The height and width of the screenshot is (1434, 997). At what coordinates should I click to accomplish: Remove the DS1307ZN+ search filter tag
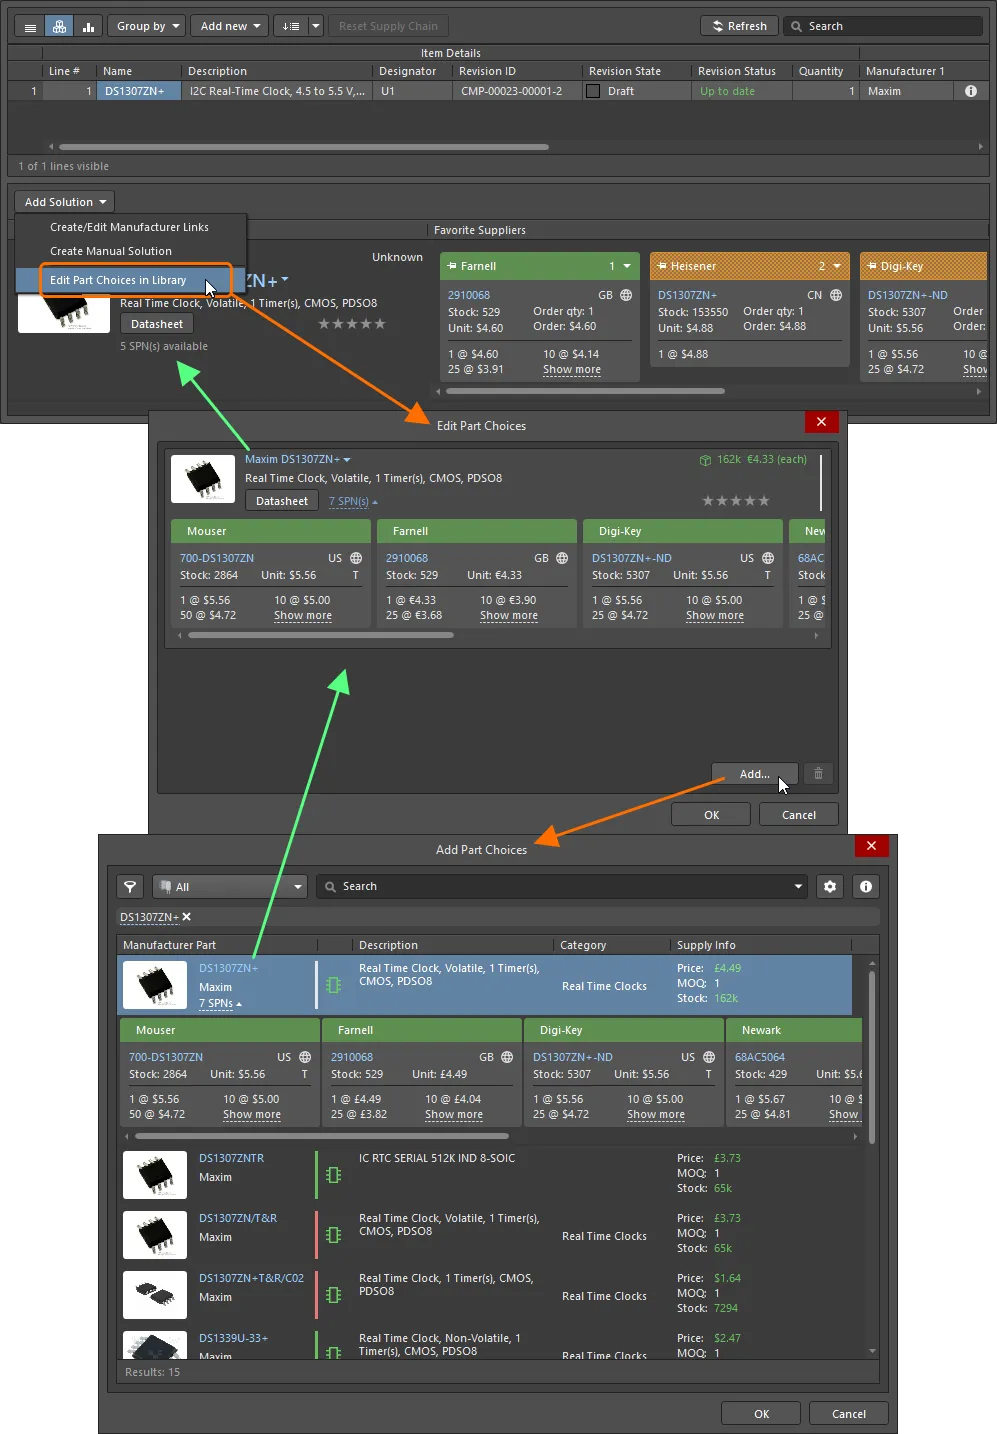[186, 917]
